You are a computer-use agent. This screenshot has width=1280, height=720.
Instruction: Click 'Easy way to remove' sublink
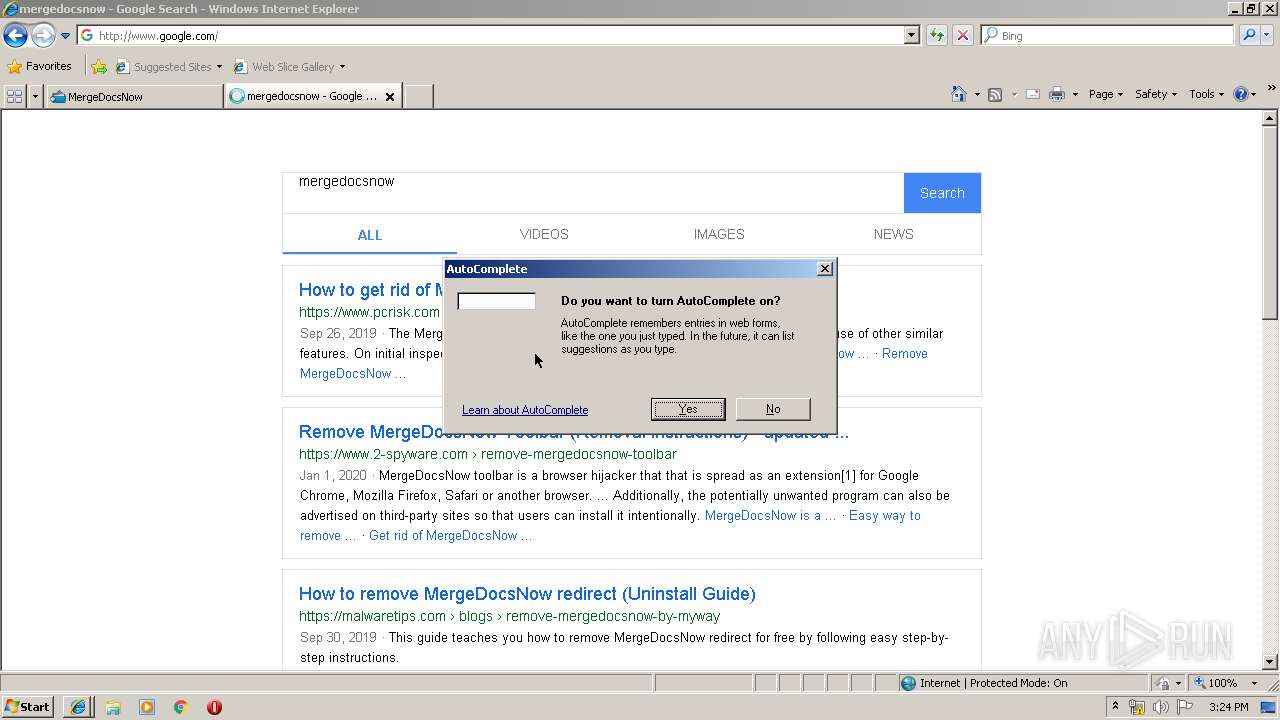884,516
